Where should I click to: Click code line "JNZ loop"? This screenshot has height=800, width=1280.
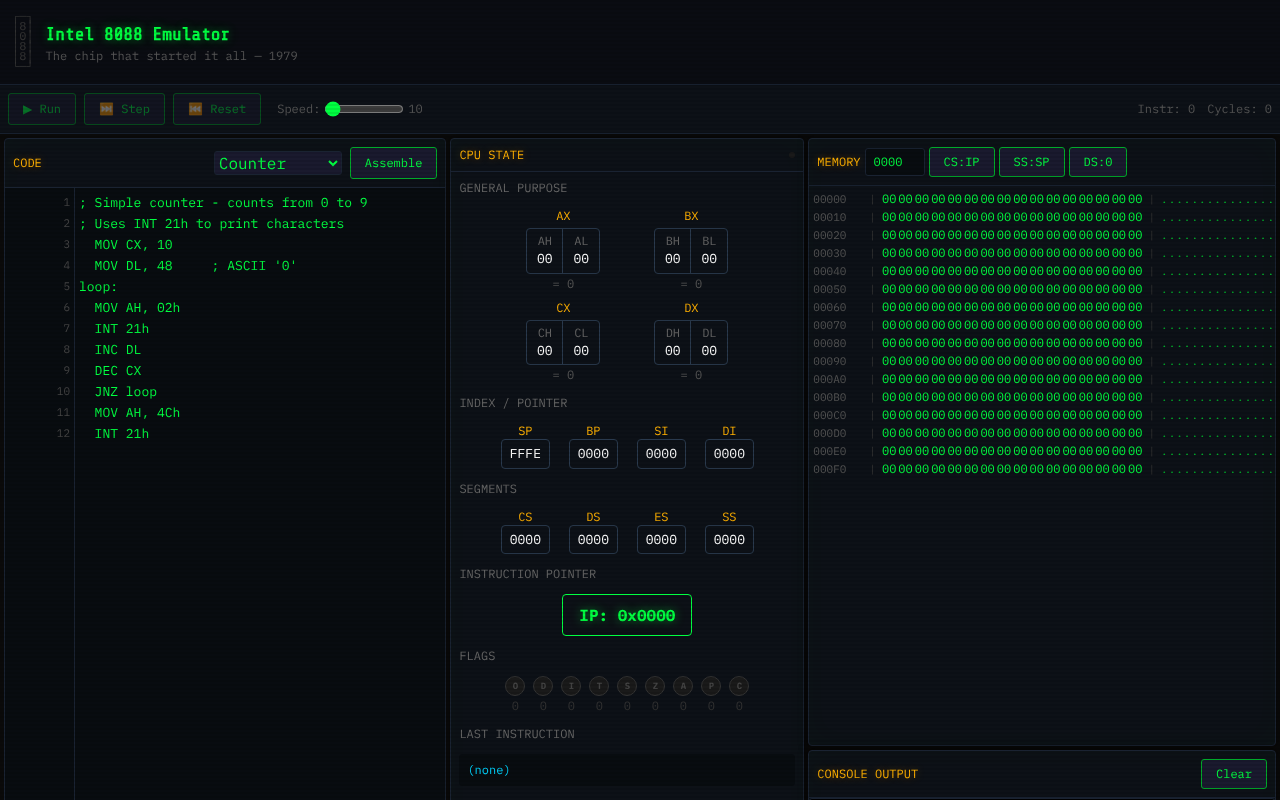tap(126, 392)
